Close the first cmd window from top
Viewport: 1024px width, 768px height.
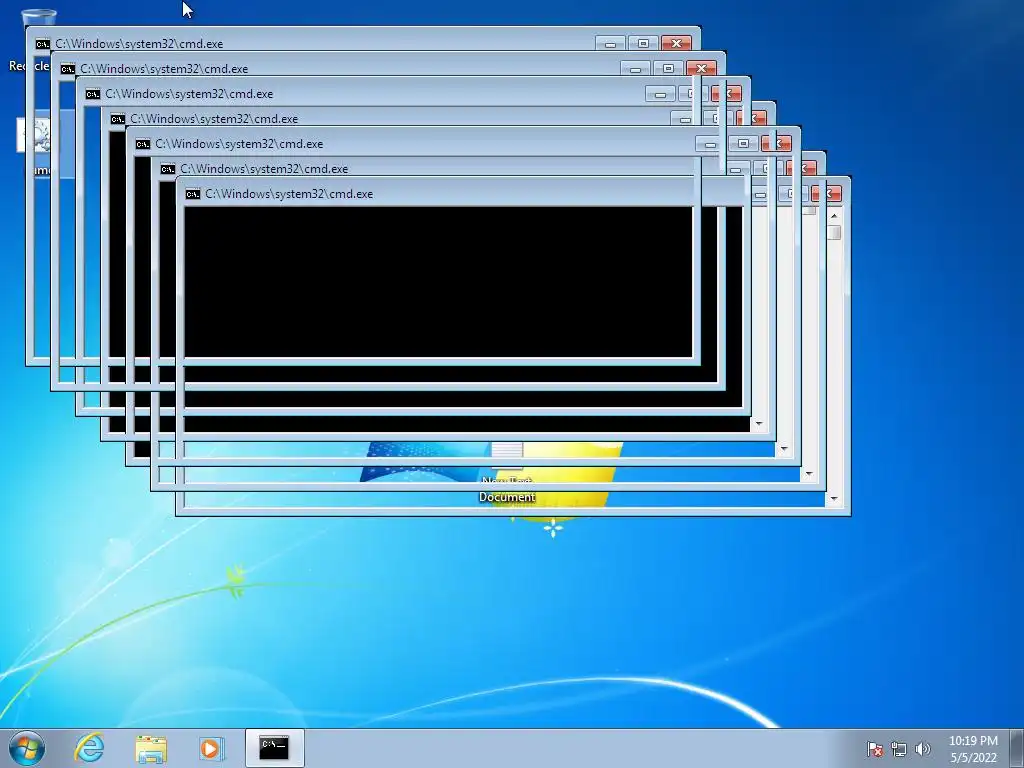[x=677, y=44]
